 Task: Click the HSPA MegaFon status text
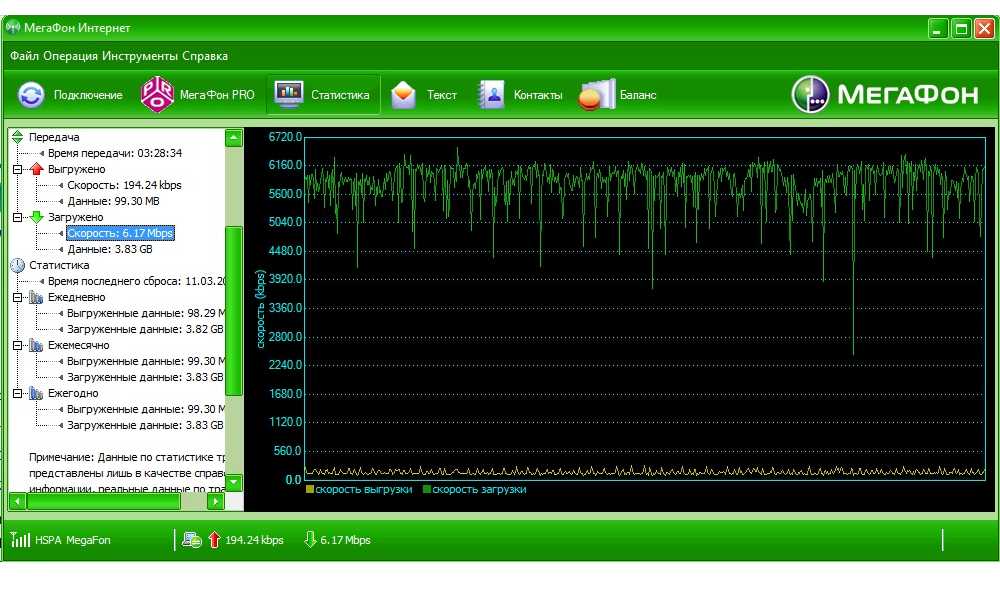[73, 540]
